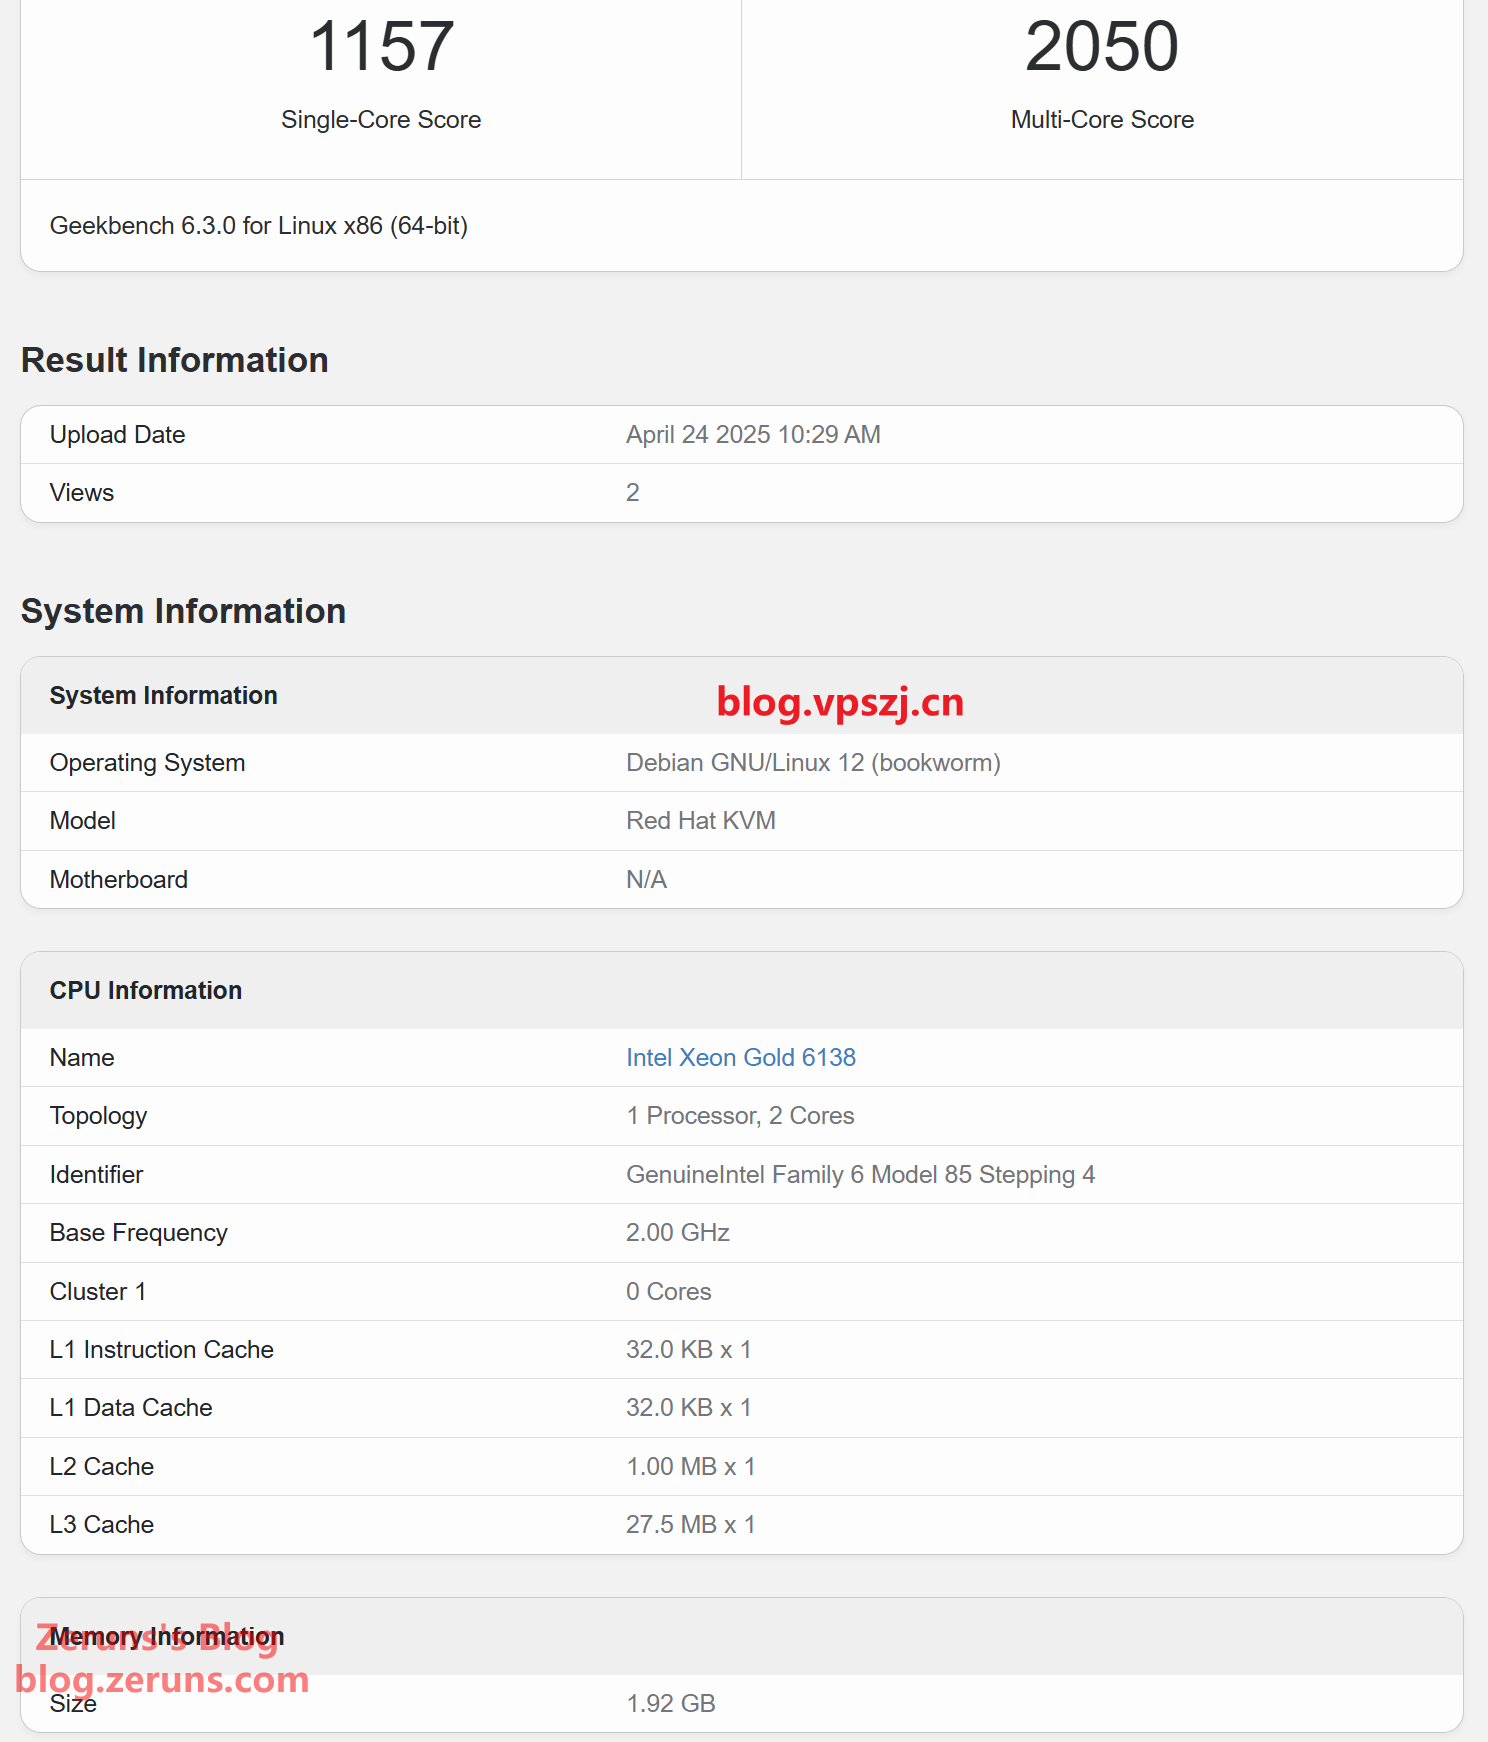Click the Views row label

click(82, 493)
